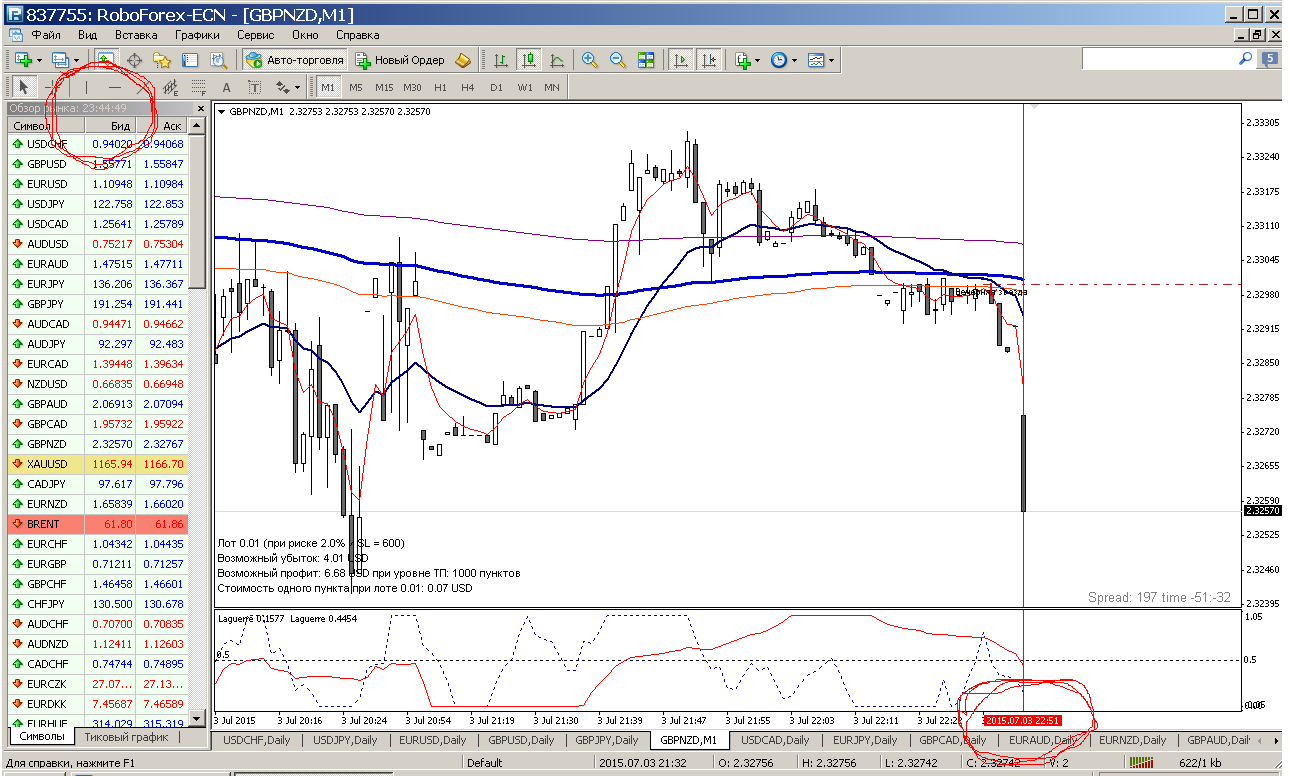Screen dimensions: 1290x776
Task: Open the Файл menu
Action: tap(46, 34)
